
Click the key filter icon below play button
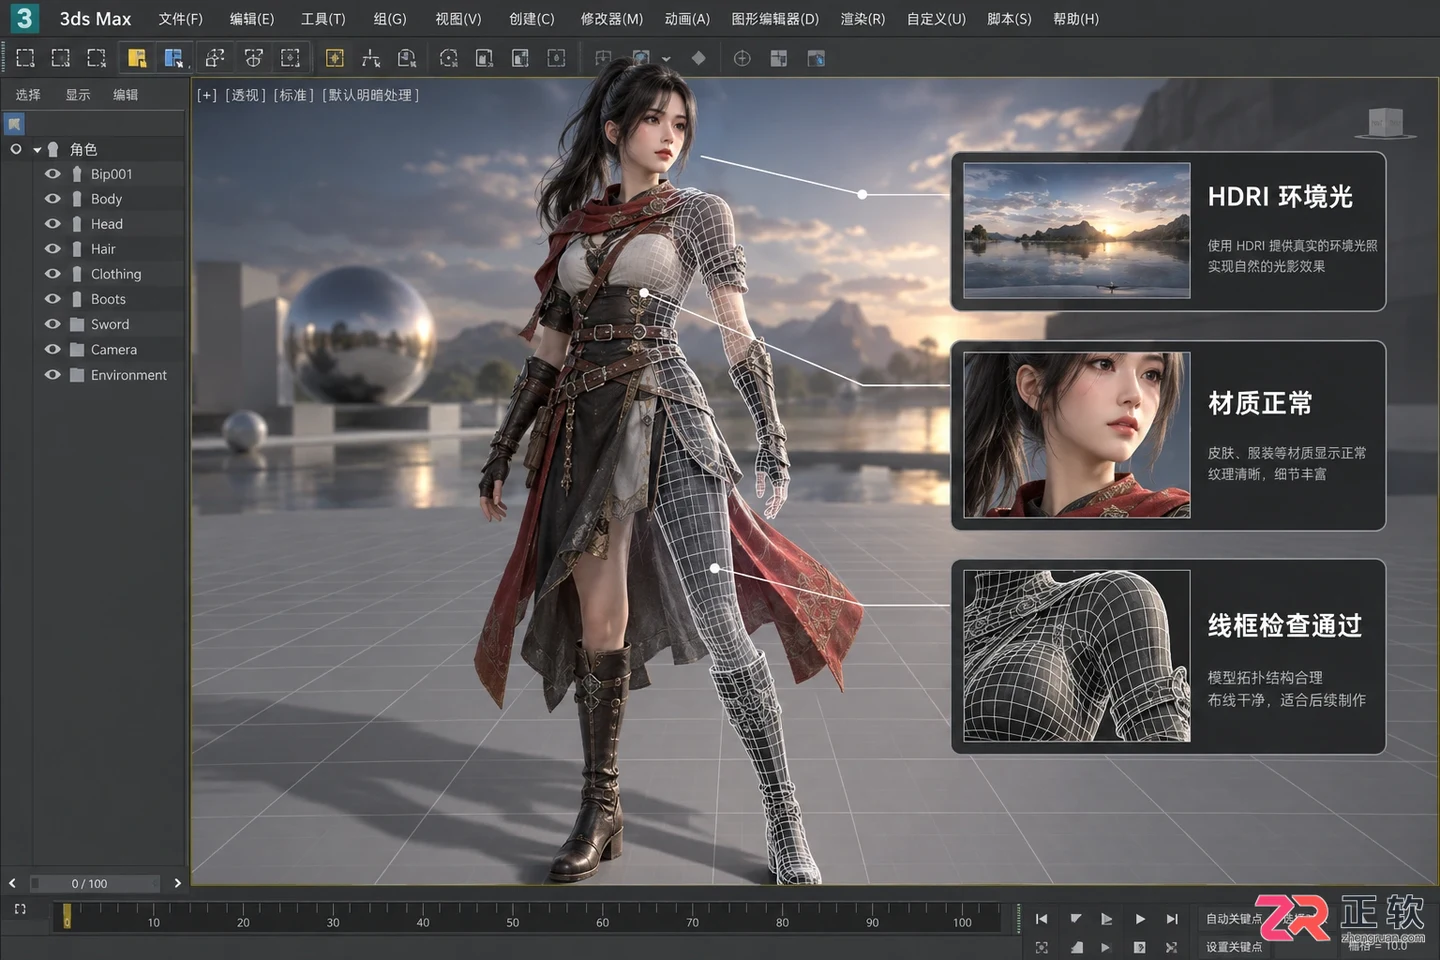pyautogui.click(x=1139, y=947)
